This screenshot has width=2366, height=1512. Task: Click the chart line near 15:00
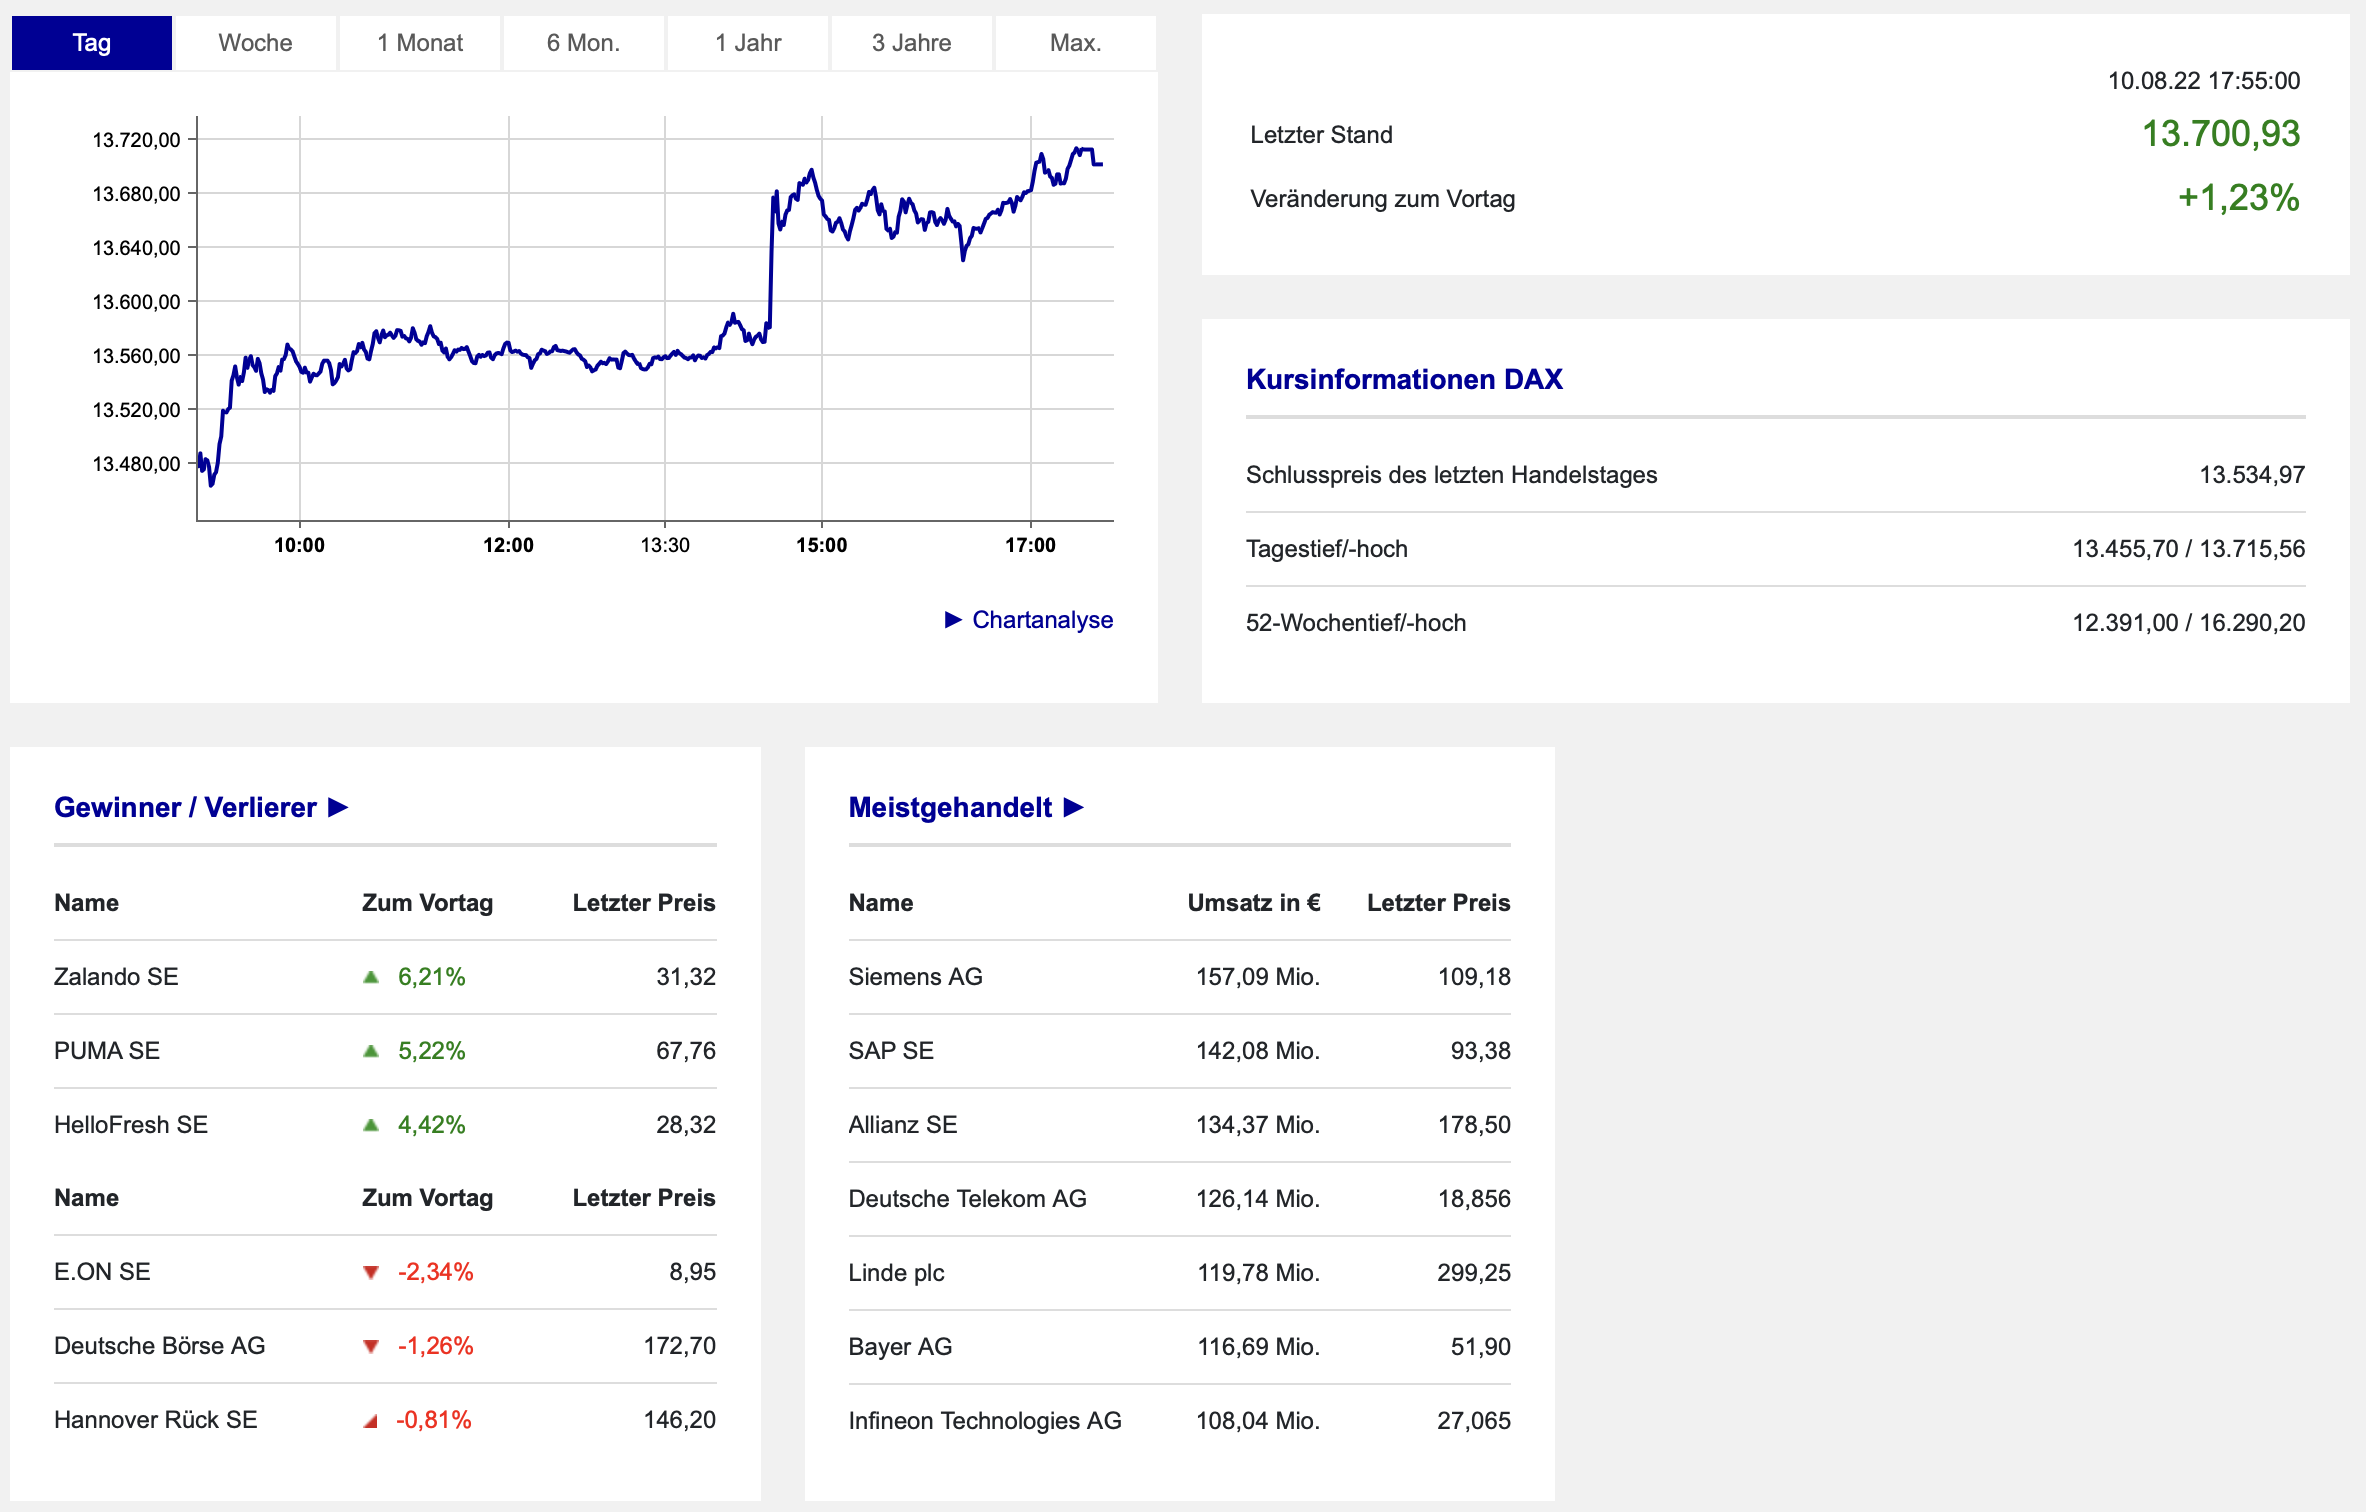point(822,203)
